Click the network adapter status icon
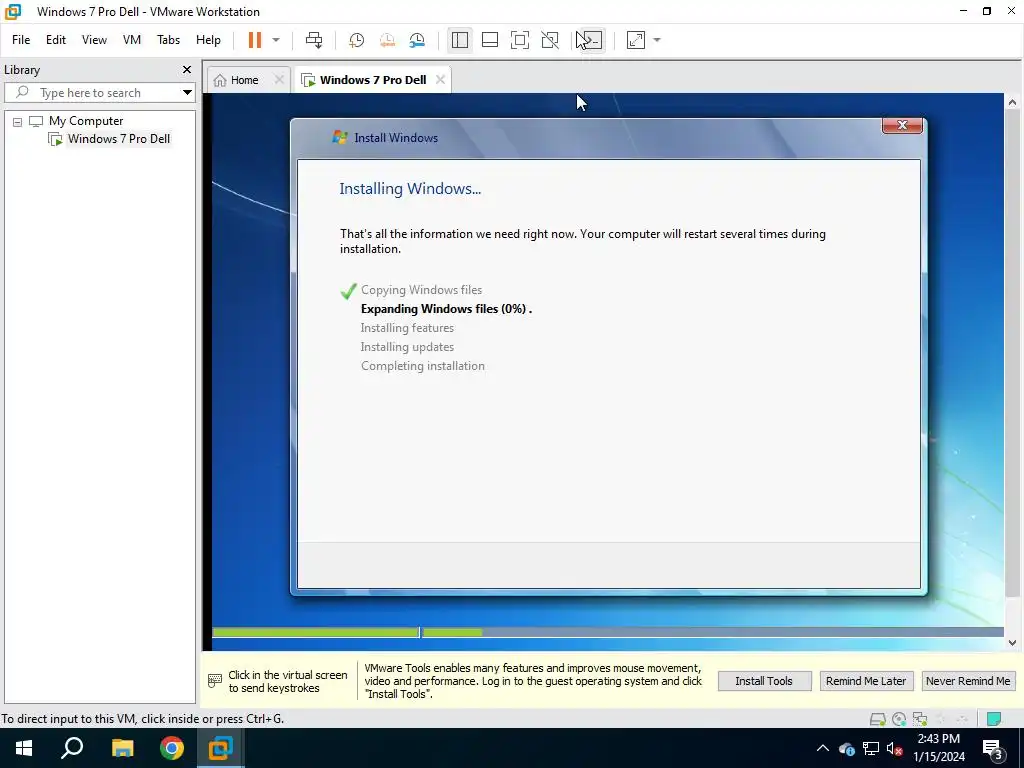Image resolution: width=1024 pixels, height=768 pixels. point(920,719)
